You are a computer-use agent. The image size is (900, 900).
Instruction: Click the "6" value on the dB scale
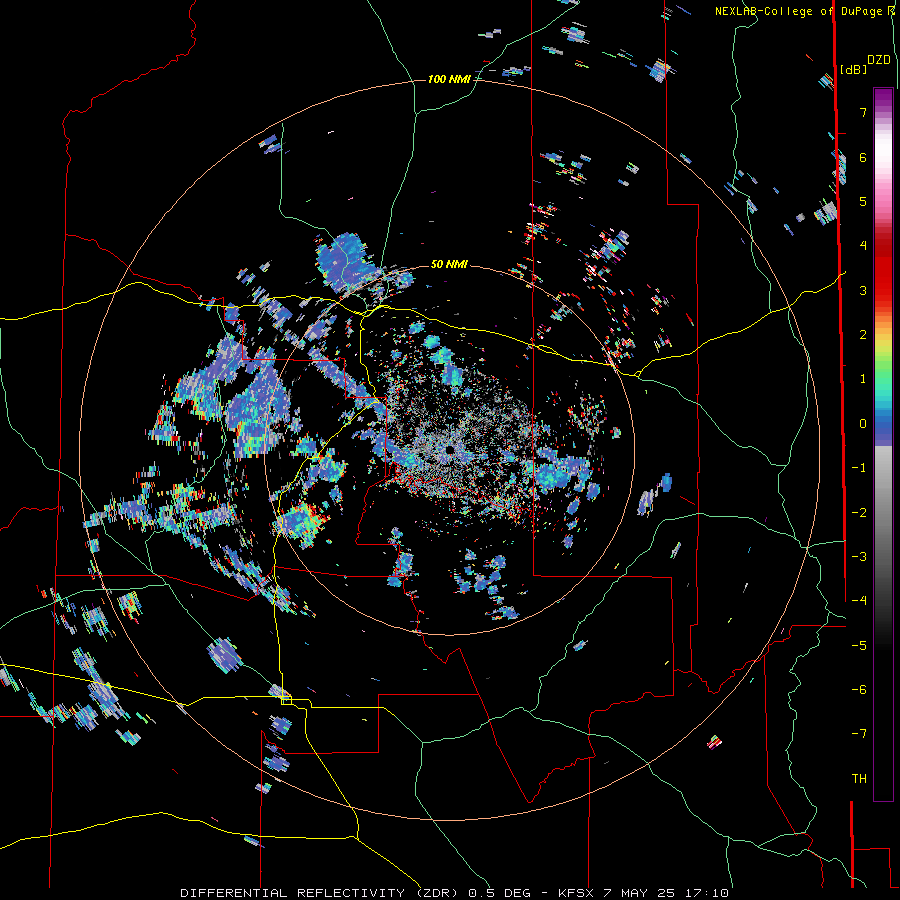(862, 157)
